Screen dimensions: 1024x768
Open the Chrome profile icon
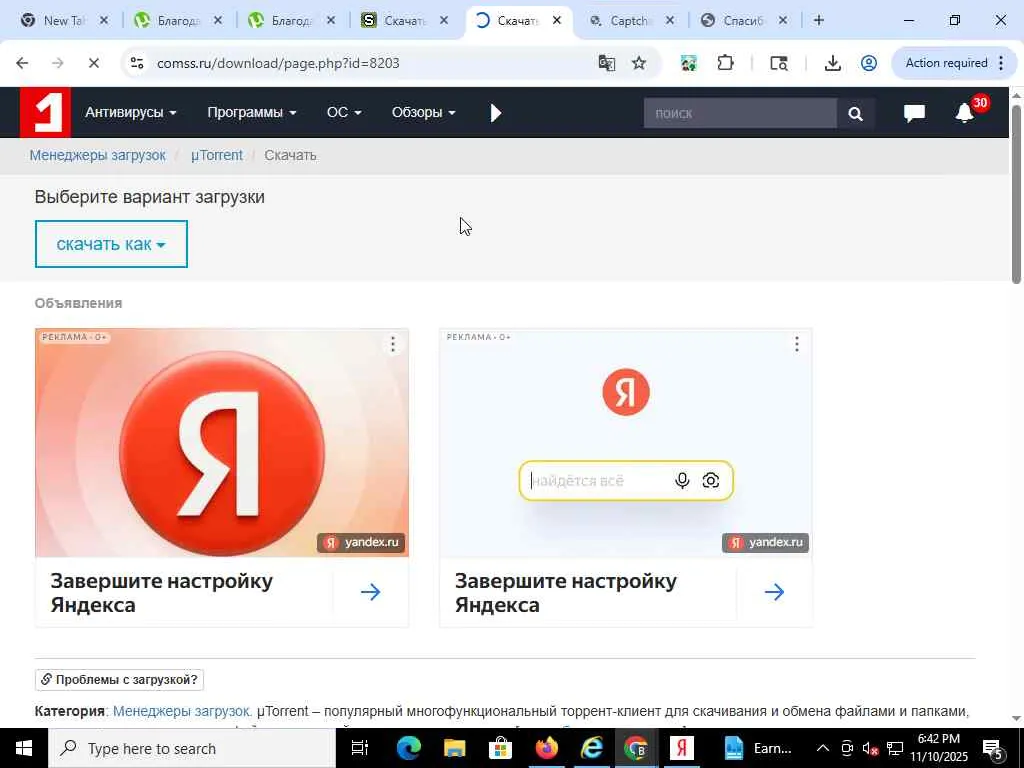tap(869, 63)
